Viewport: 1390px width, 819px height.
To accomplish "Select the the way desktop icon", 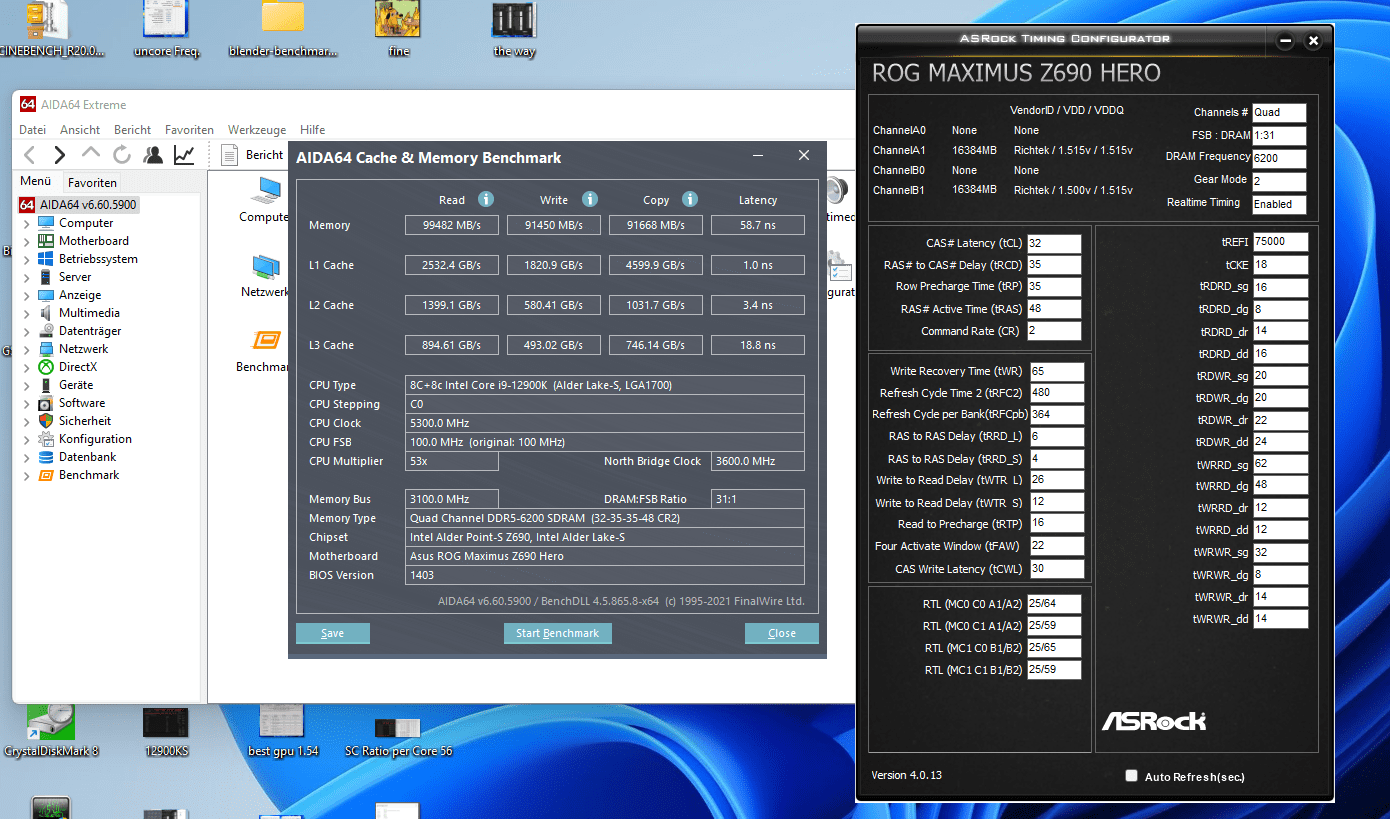I will coord(514,28).
